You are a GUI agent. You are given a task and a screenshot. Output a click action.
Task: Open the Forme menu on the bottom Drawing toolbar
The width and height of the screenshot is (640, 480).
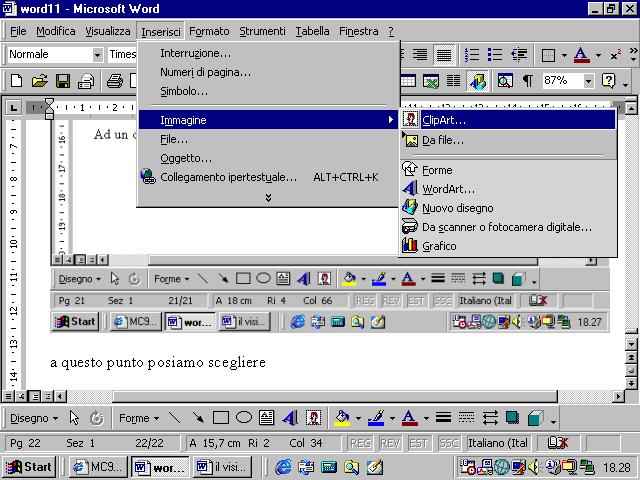139,418
